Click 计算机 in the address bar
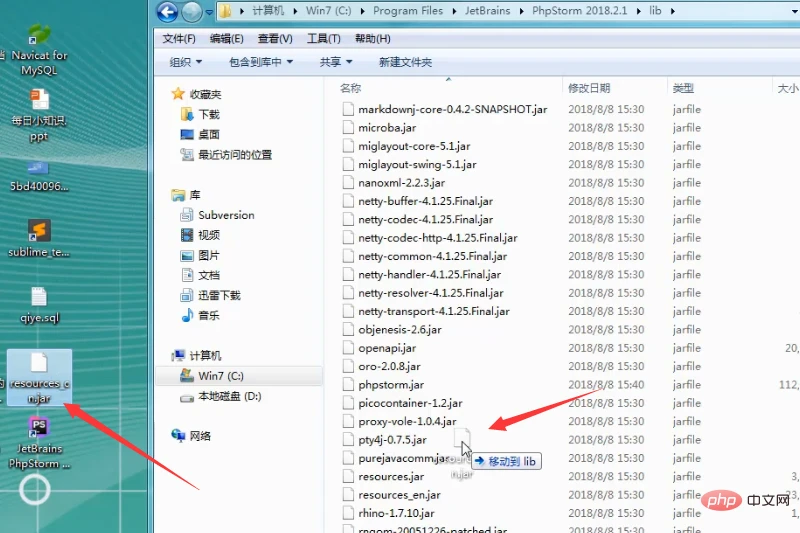 268,11
